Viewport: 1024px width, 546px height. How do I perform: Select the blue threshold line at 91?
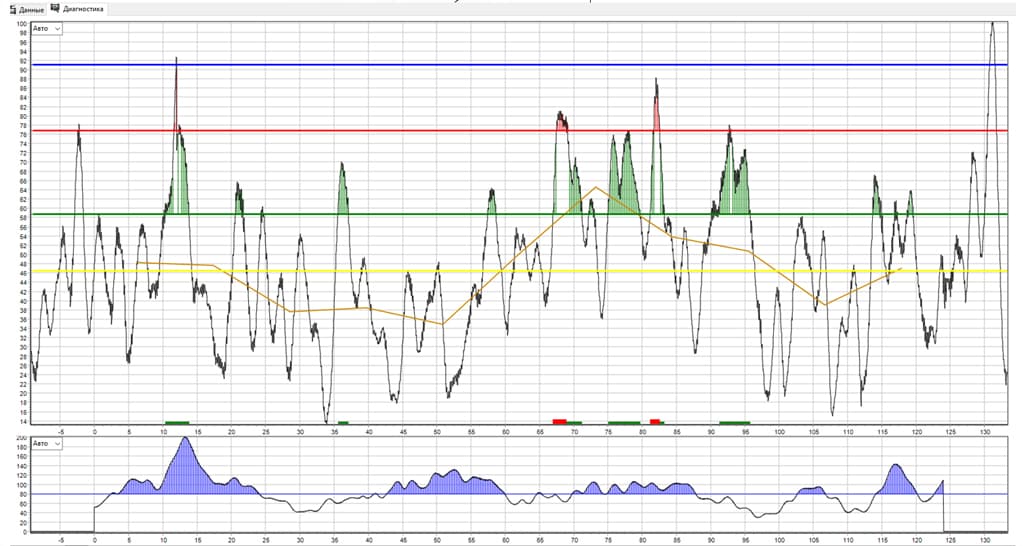tap(519, 65)
